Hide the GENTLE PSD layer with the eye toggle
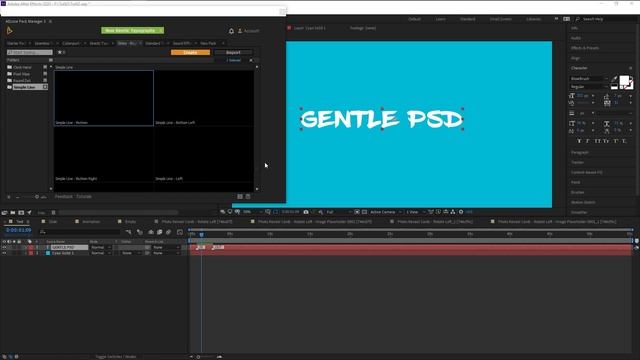Image resolution: width=640 pixels, height=360 pixels. click(4, 247)
